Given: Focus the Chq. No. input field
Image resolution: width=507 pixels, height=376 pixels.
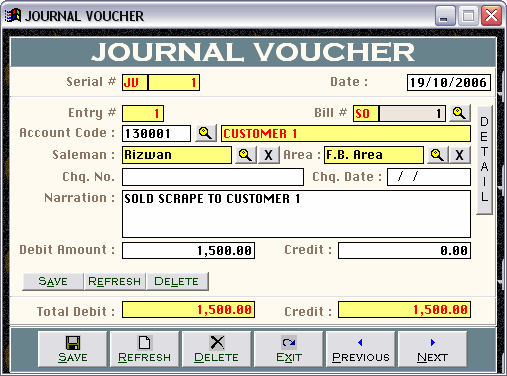Looking at the screenshot, I should [213, 177].
